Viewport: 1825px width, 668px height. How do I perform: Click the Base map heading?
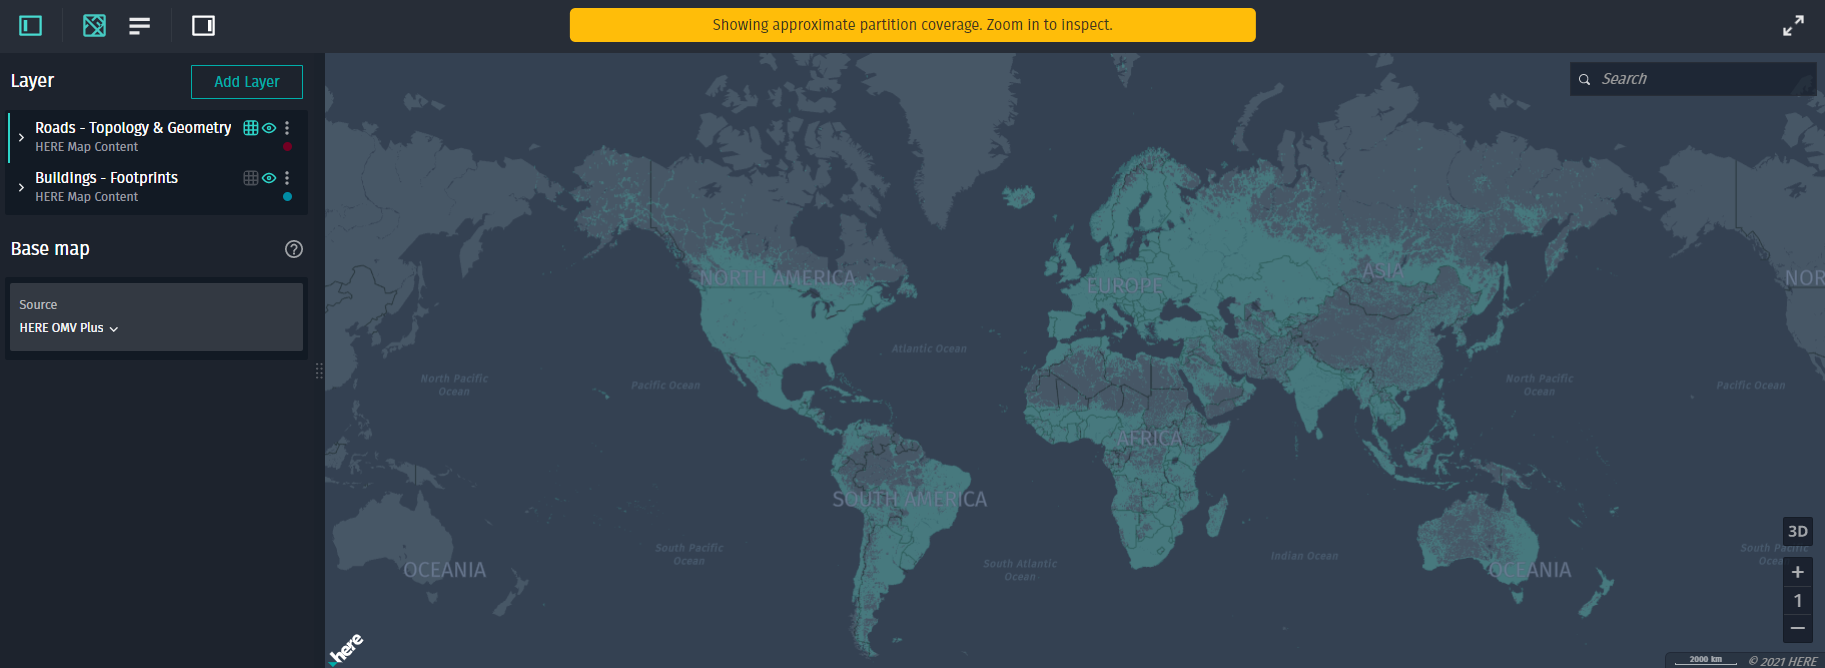click(50, 249)
